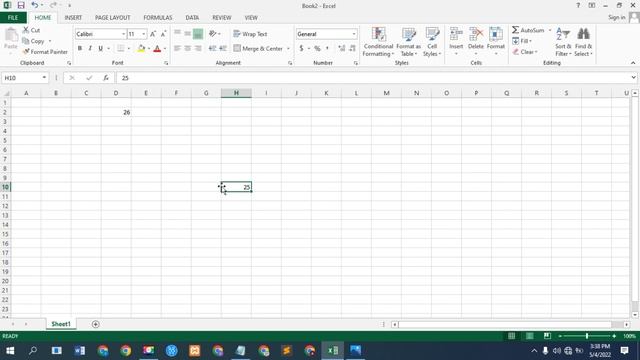This screenshot has height=360, width=640.
Task: Toggle Center horizontal alignment
Action: click(187, 49)
